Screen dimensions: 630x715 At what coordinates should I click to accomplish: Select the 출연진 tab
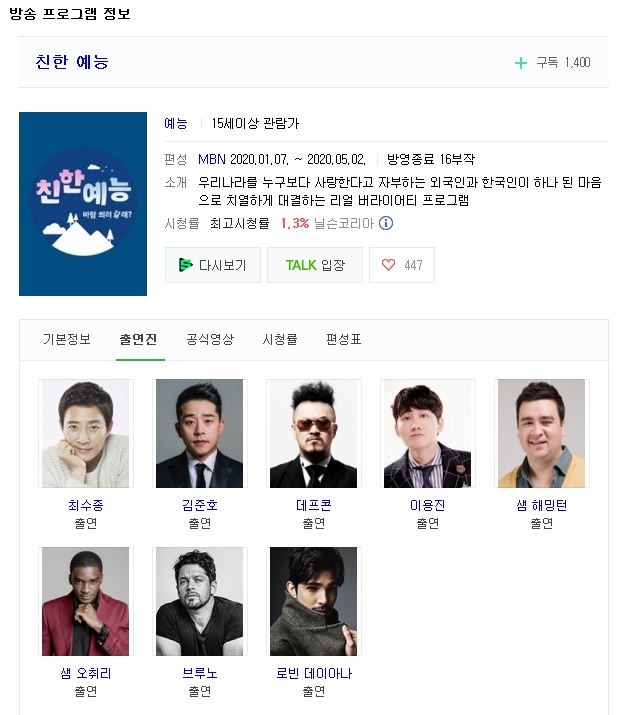pyautogui.click(x=139, y=339)
